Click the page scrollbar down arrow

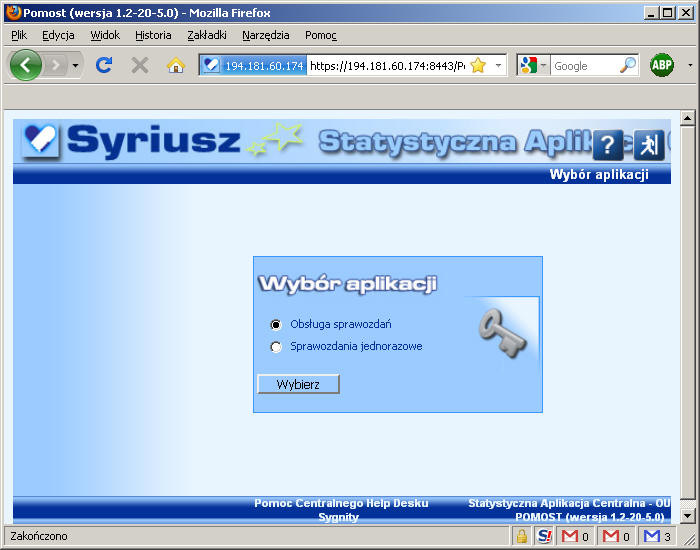click(x=688, y=516)
